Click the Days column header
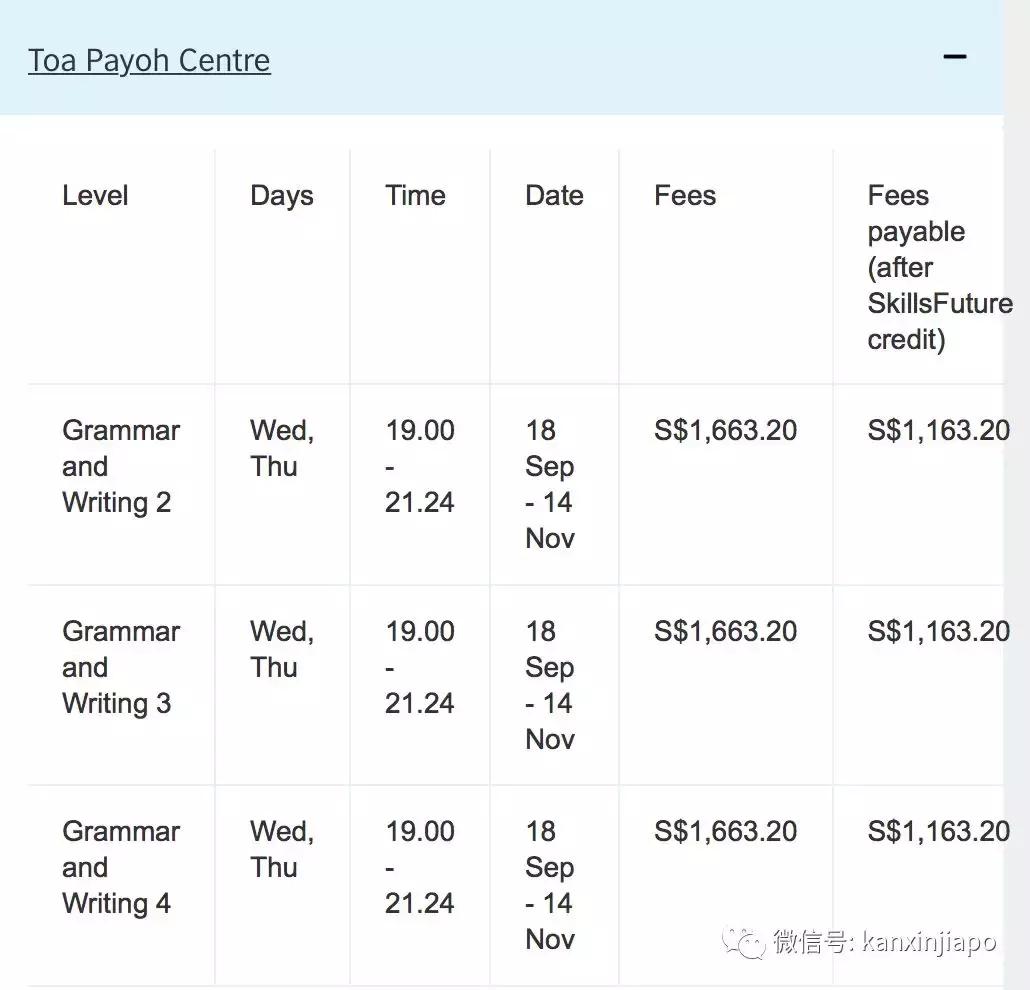The height and width of the screenshot is (990, 1030). click(281, 195)
